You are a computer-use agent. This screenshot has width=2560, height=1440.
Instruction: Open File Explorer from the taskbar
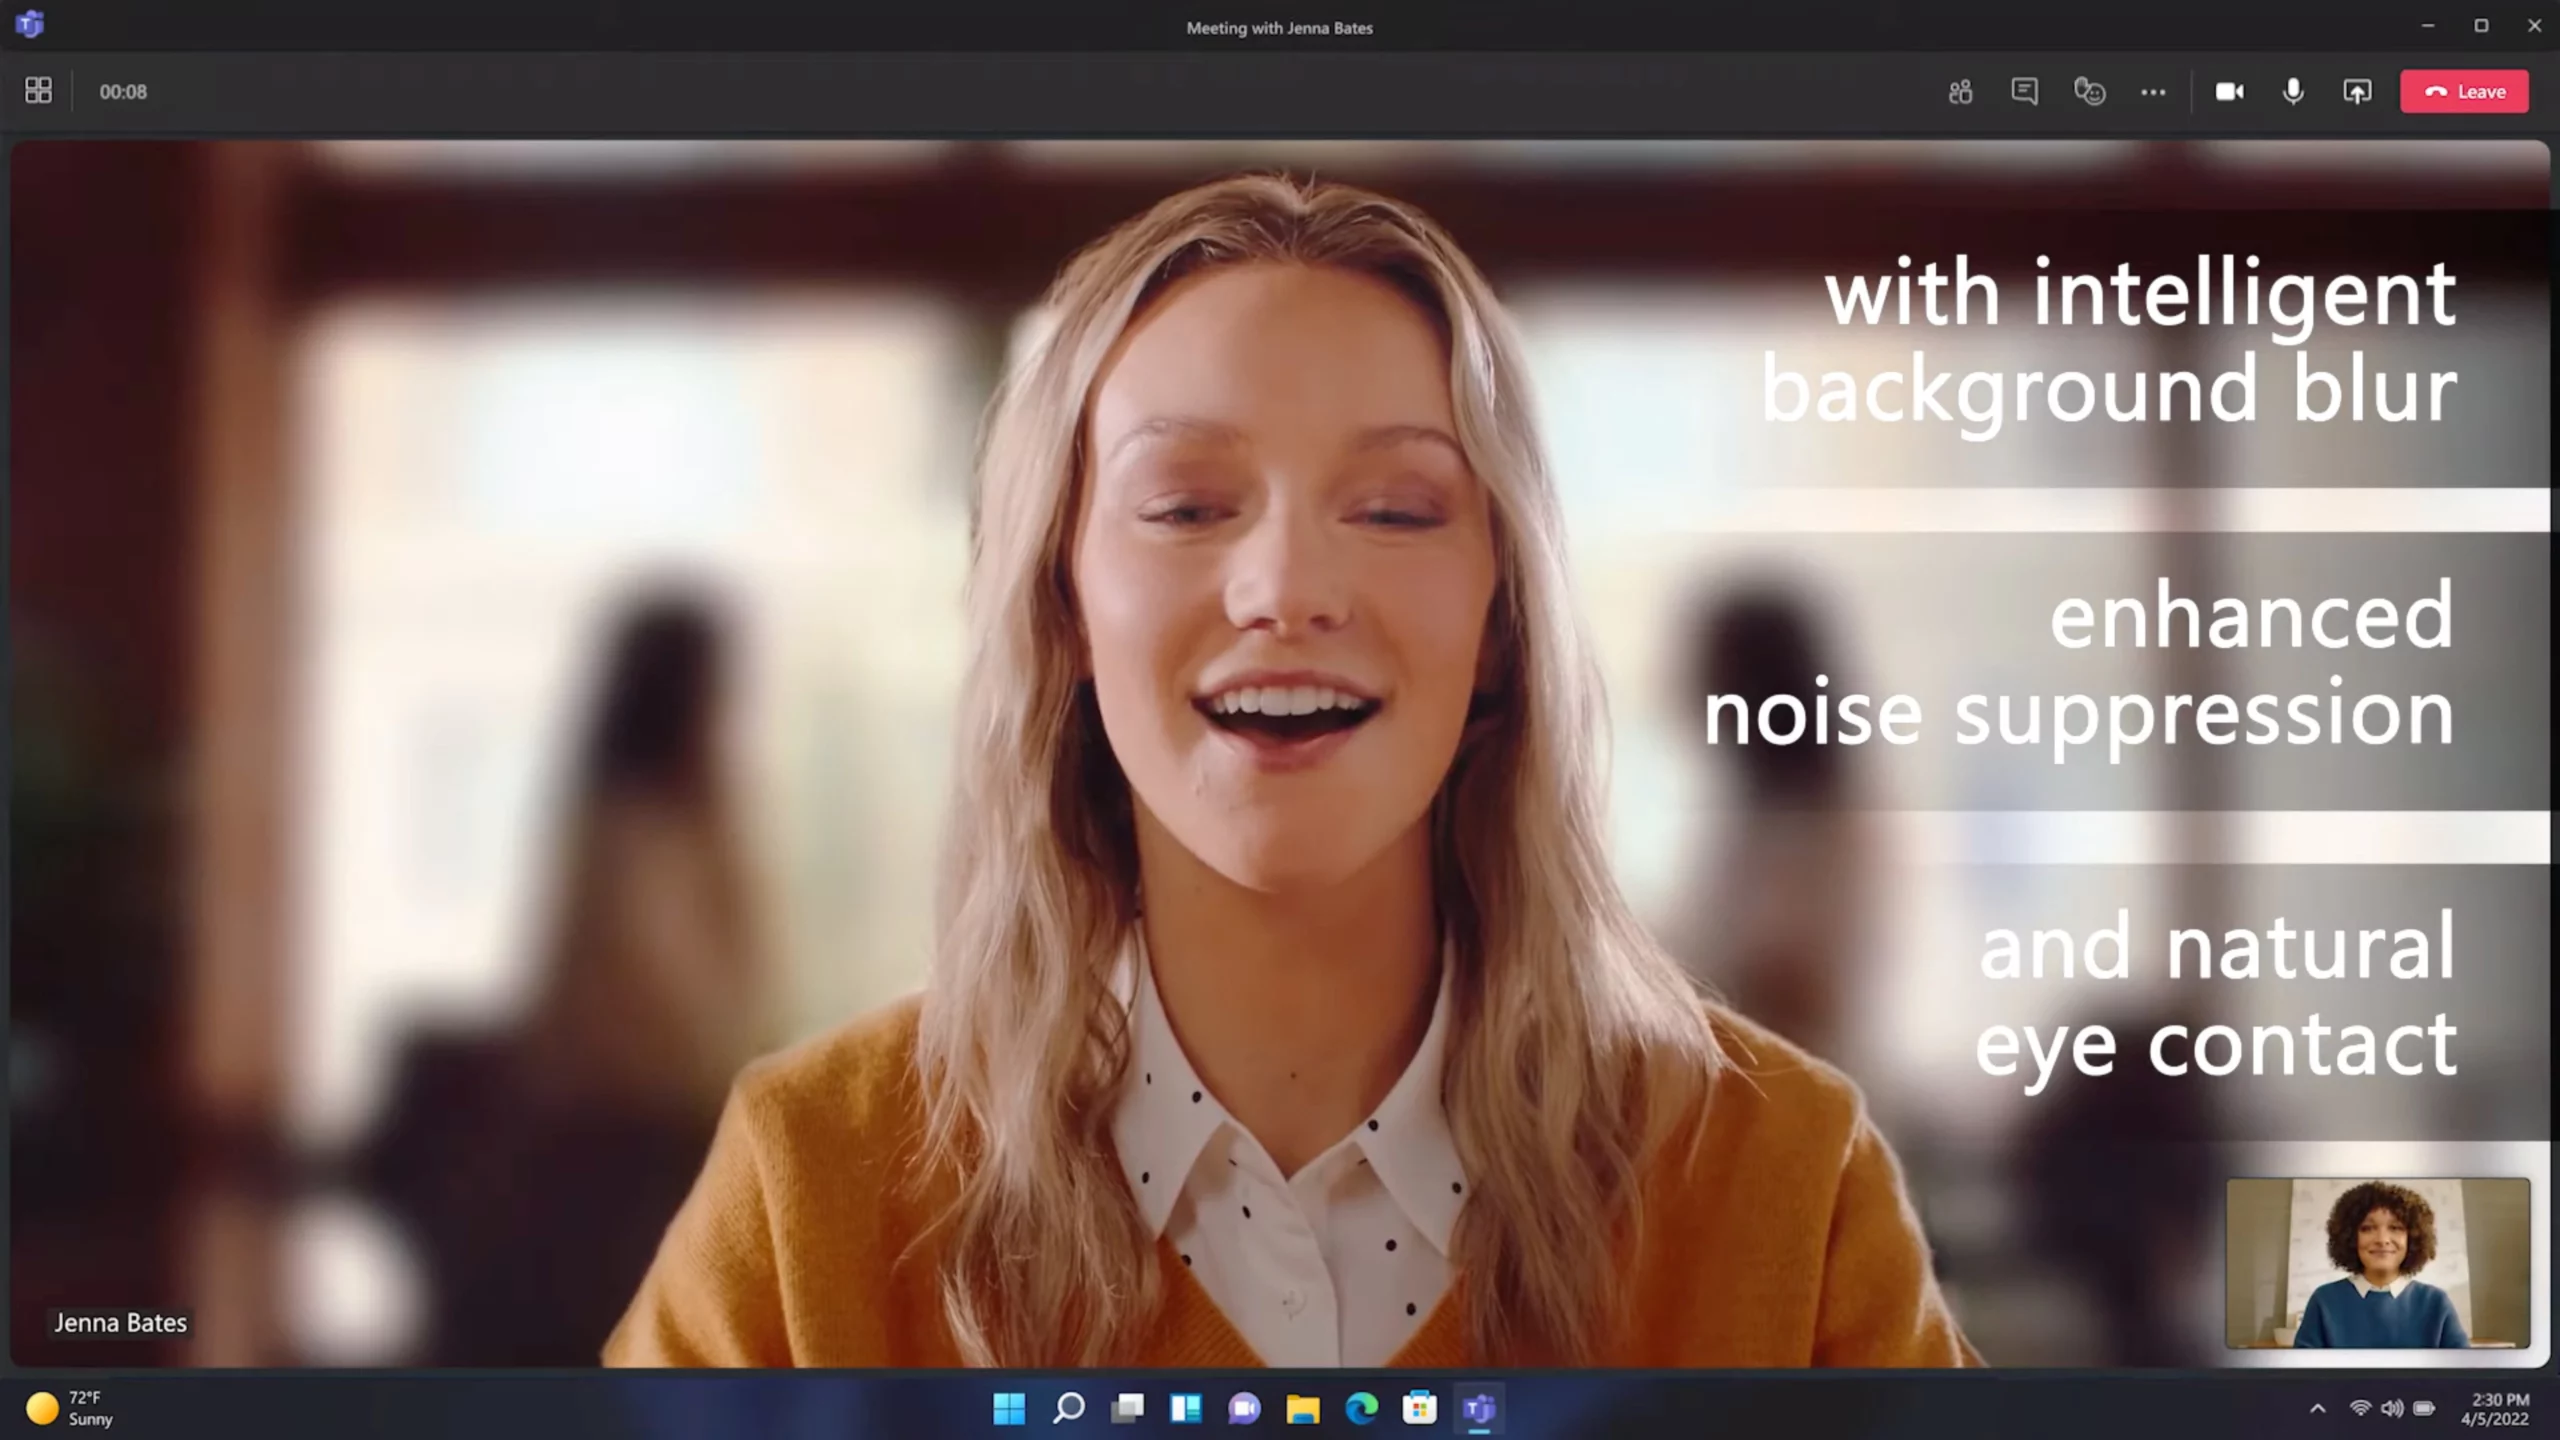(1301, 1410)
